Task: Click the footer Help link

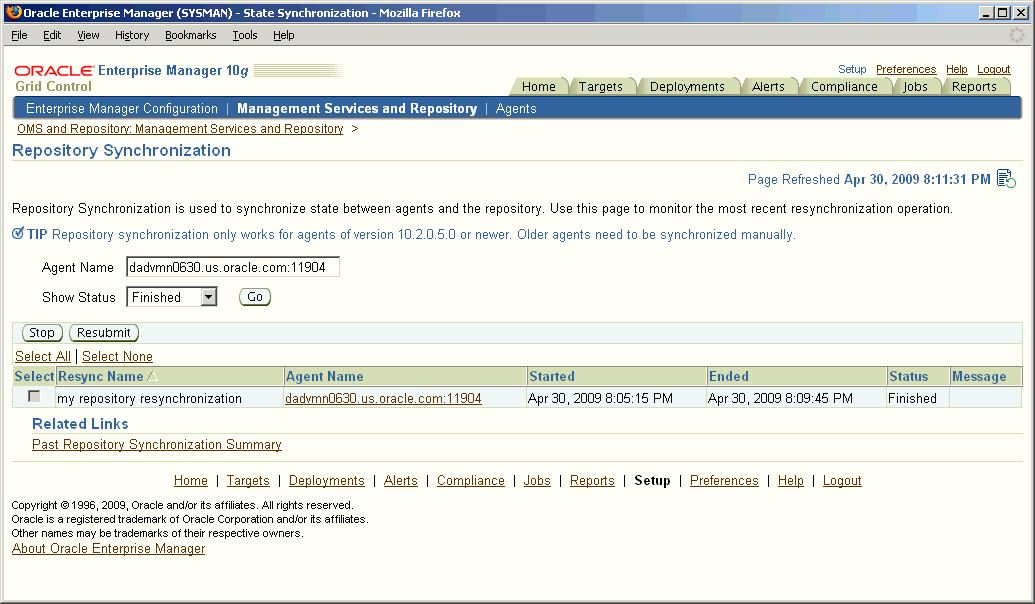Action: tap(791, 481)
